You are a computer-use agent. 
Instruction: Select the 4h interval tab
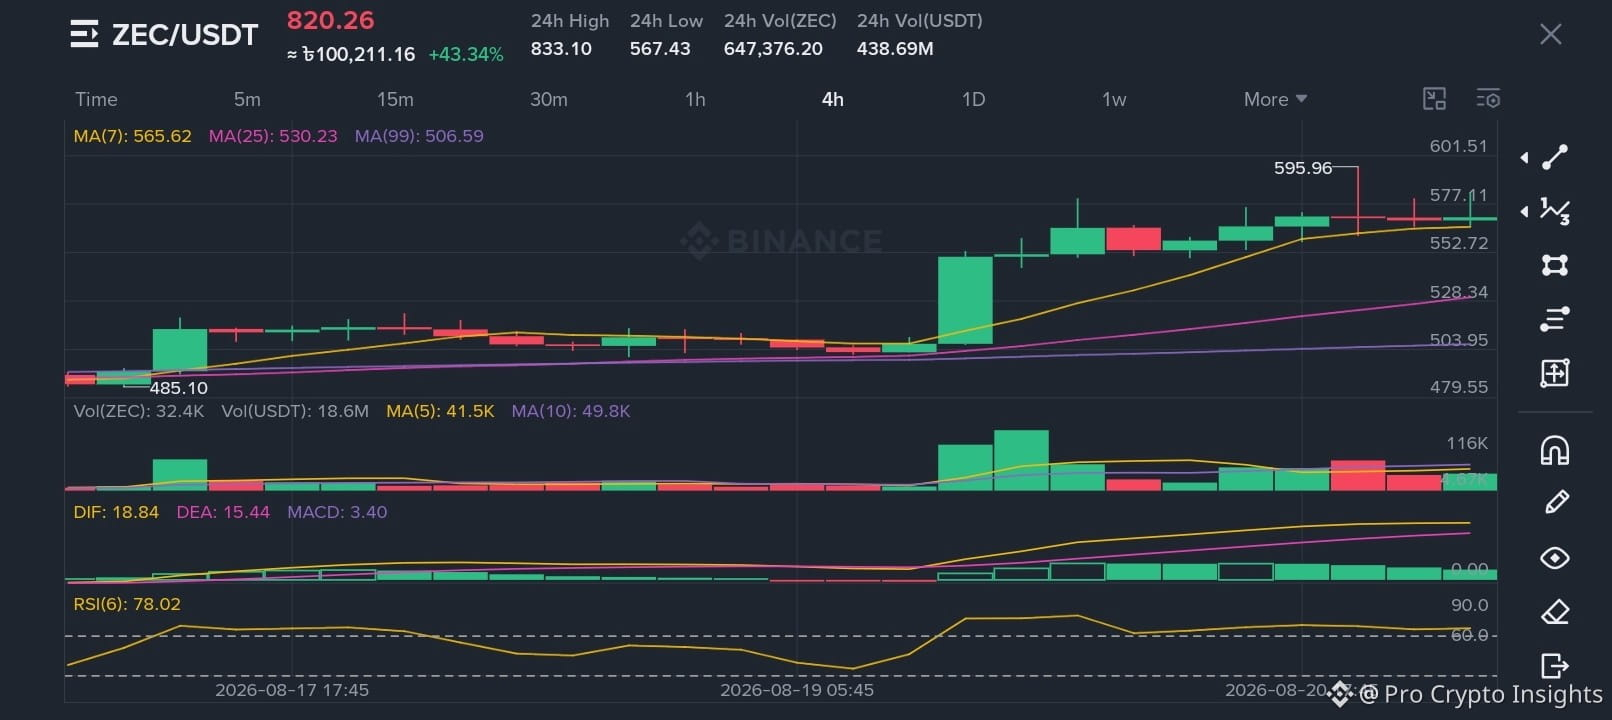point(833,99)
